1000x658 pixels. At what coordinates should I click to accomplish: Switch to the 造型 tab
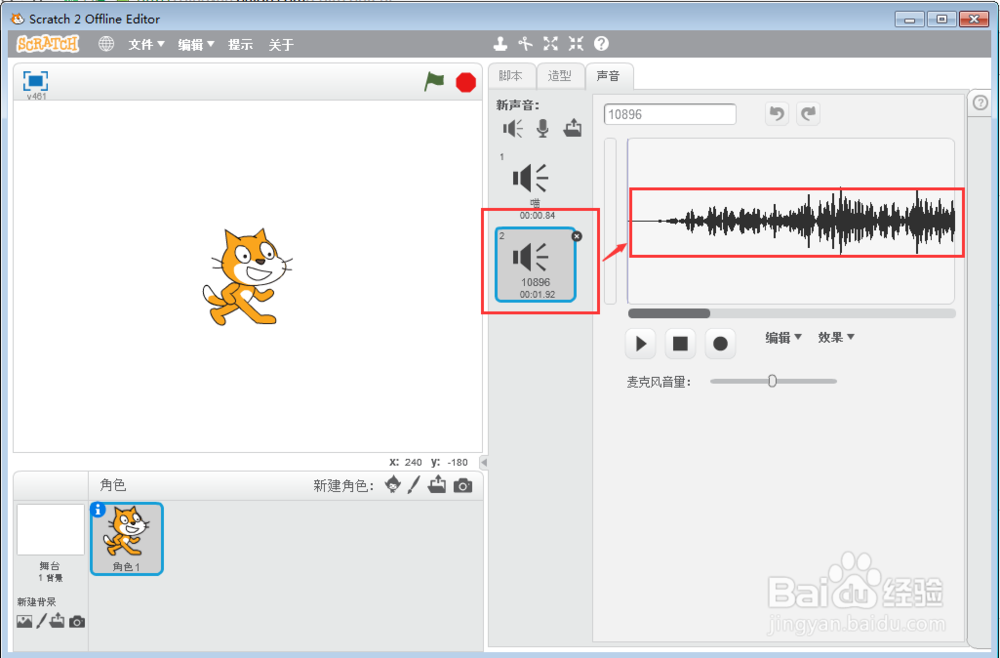click(x=560, y=76)
